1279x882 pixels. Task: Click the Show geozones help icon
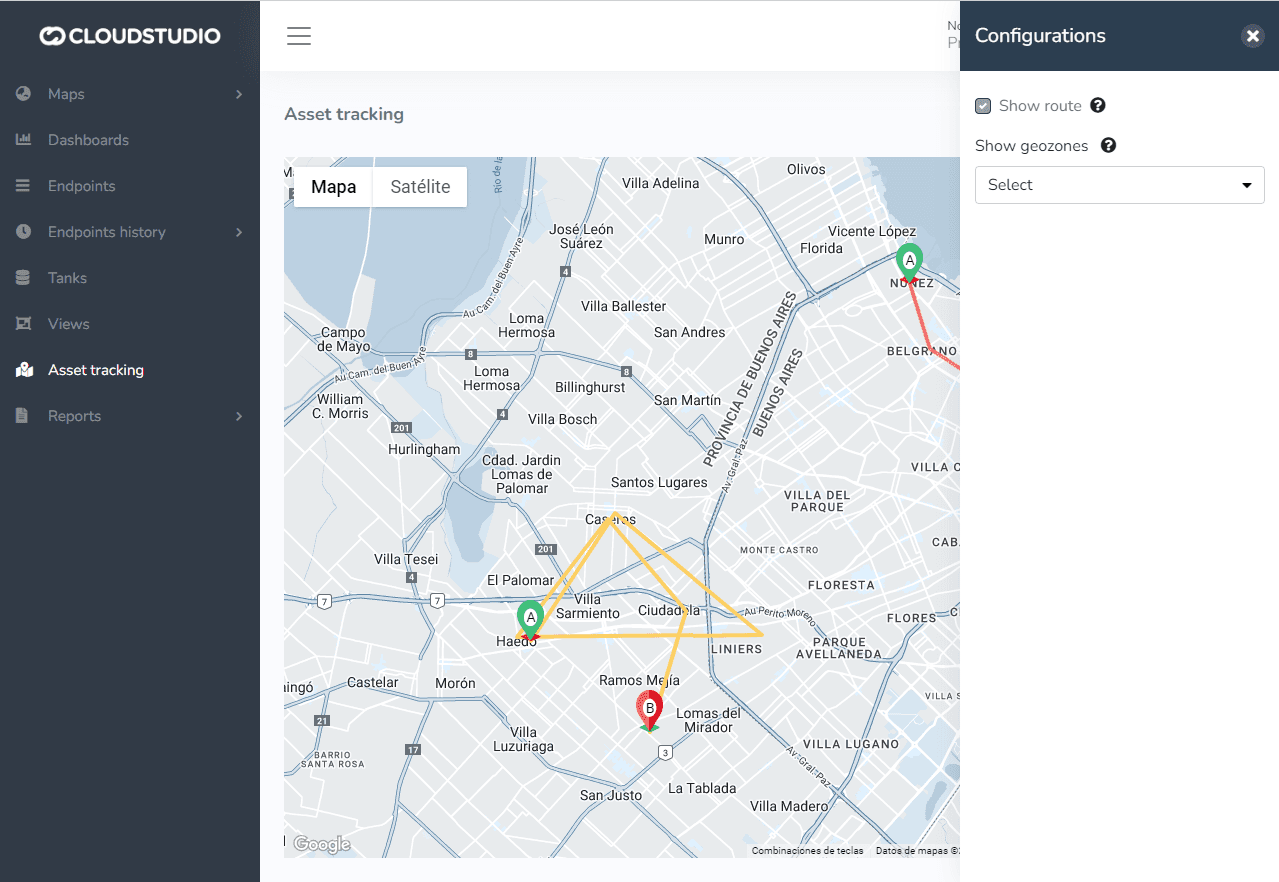point(1108,145)
